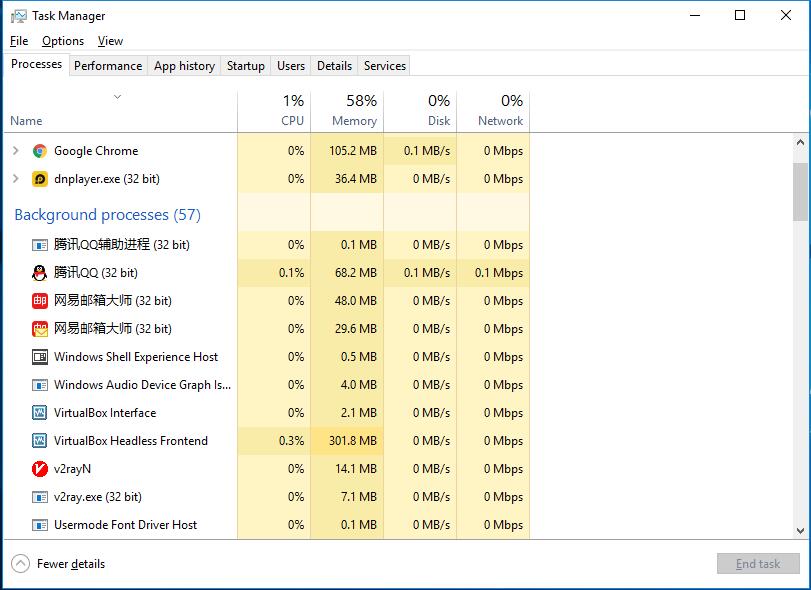Sort processes by CPU column header
The height and width of the screenshot is (590, 811).
click(274, 110)
